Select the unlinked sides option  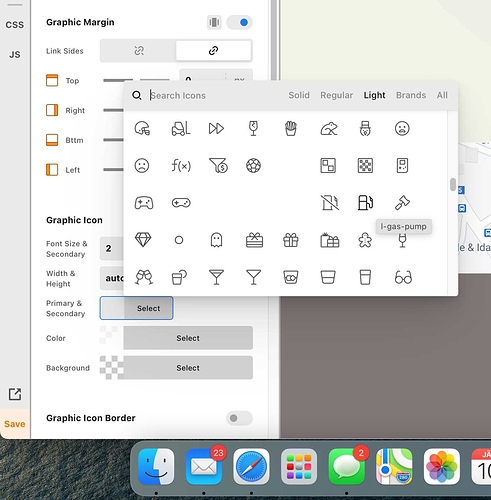click(x=139, y=51)
